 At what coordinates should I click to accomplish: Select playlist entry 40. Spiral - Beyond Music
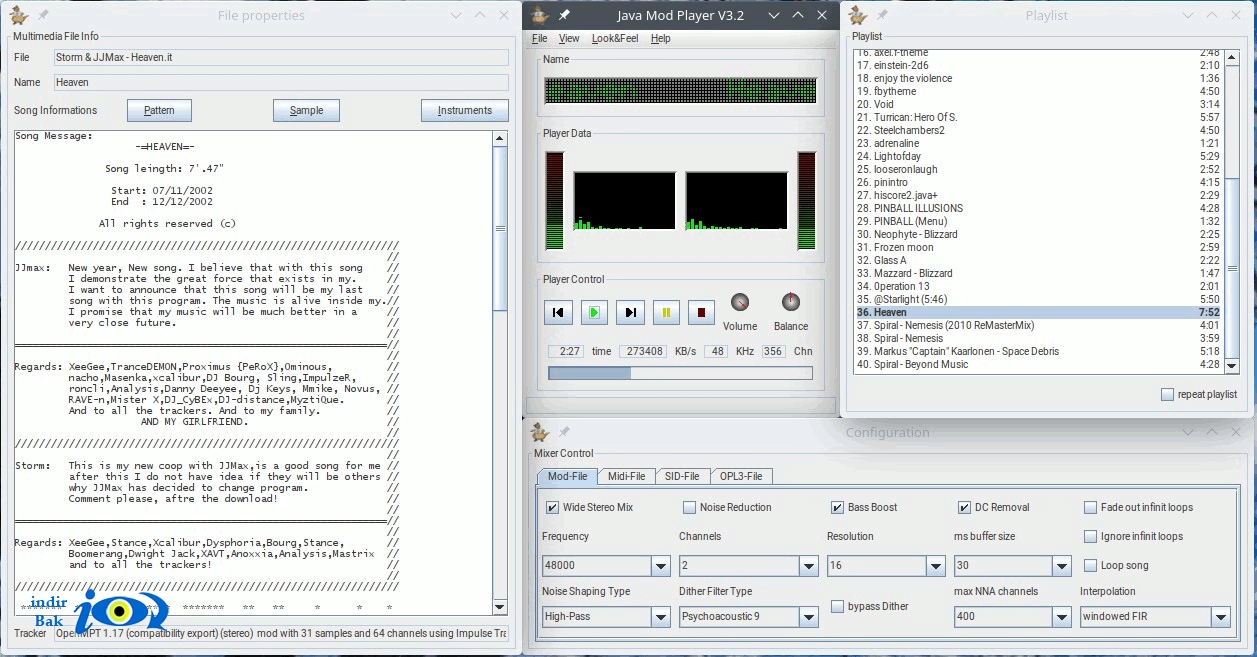(1039, 364)
